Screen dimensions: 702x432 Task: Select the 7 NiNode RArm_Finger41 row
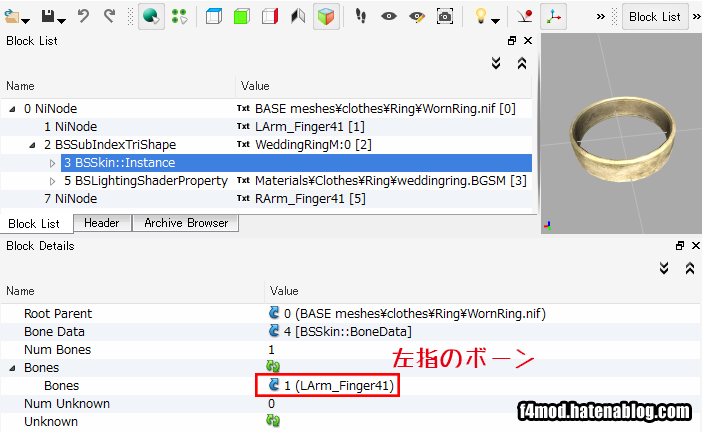[266, 198]
